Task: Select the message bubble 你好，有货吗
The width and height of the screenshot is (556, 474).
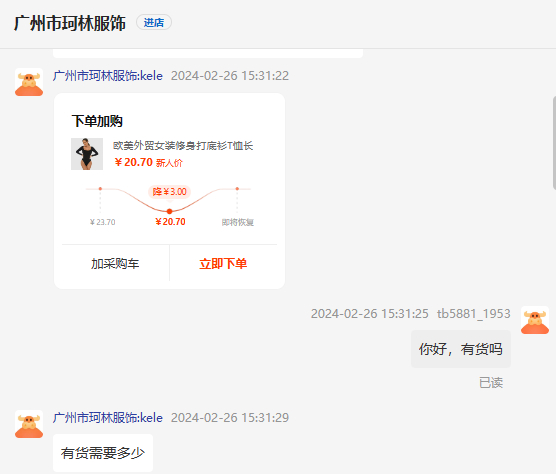Action: click(461, 349)
